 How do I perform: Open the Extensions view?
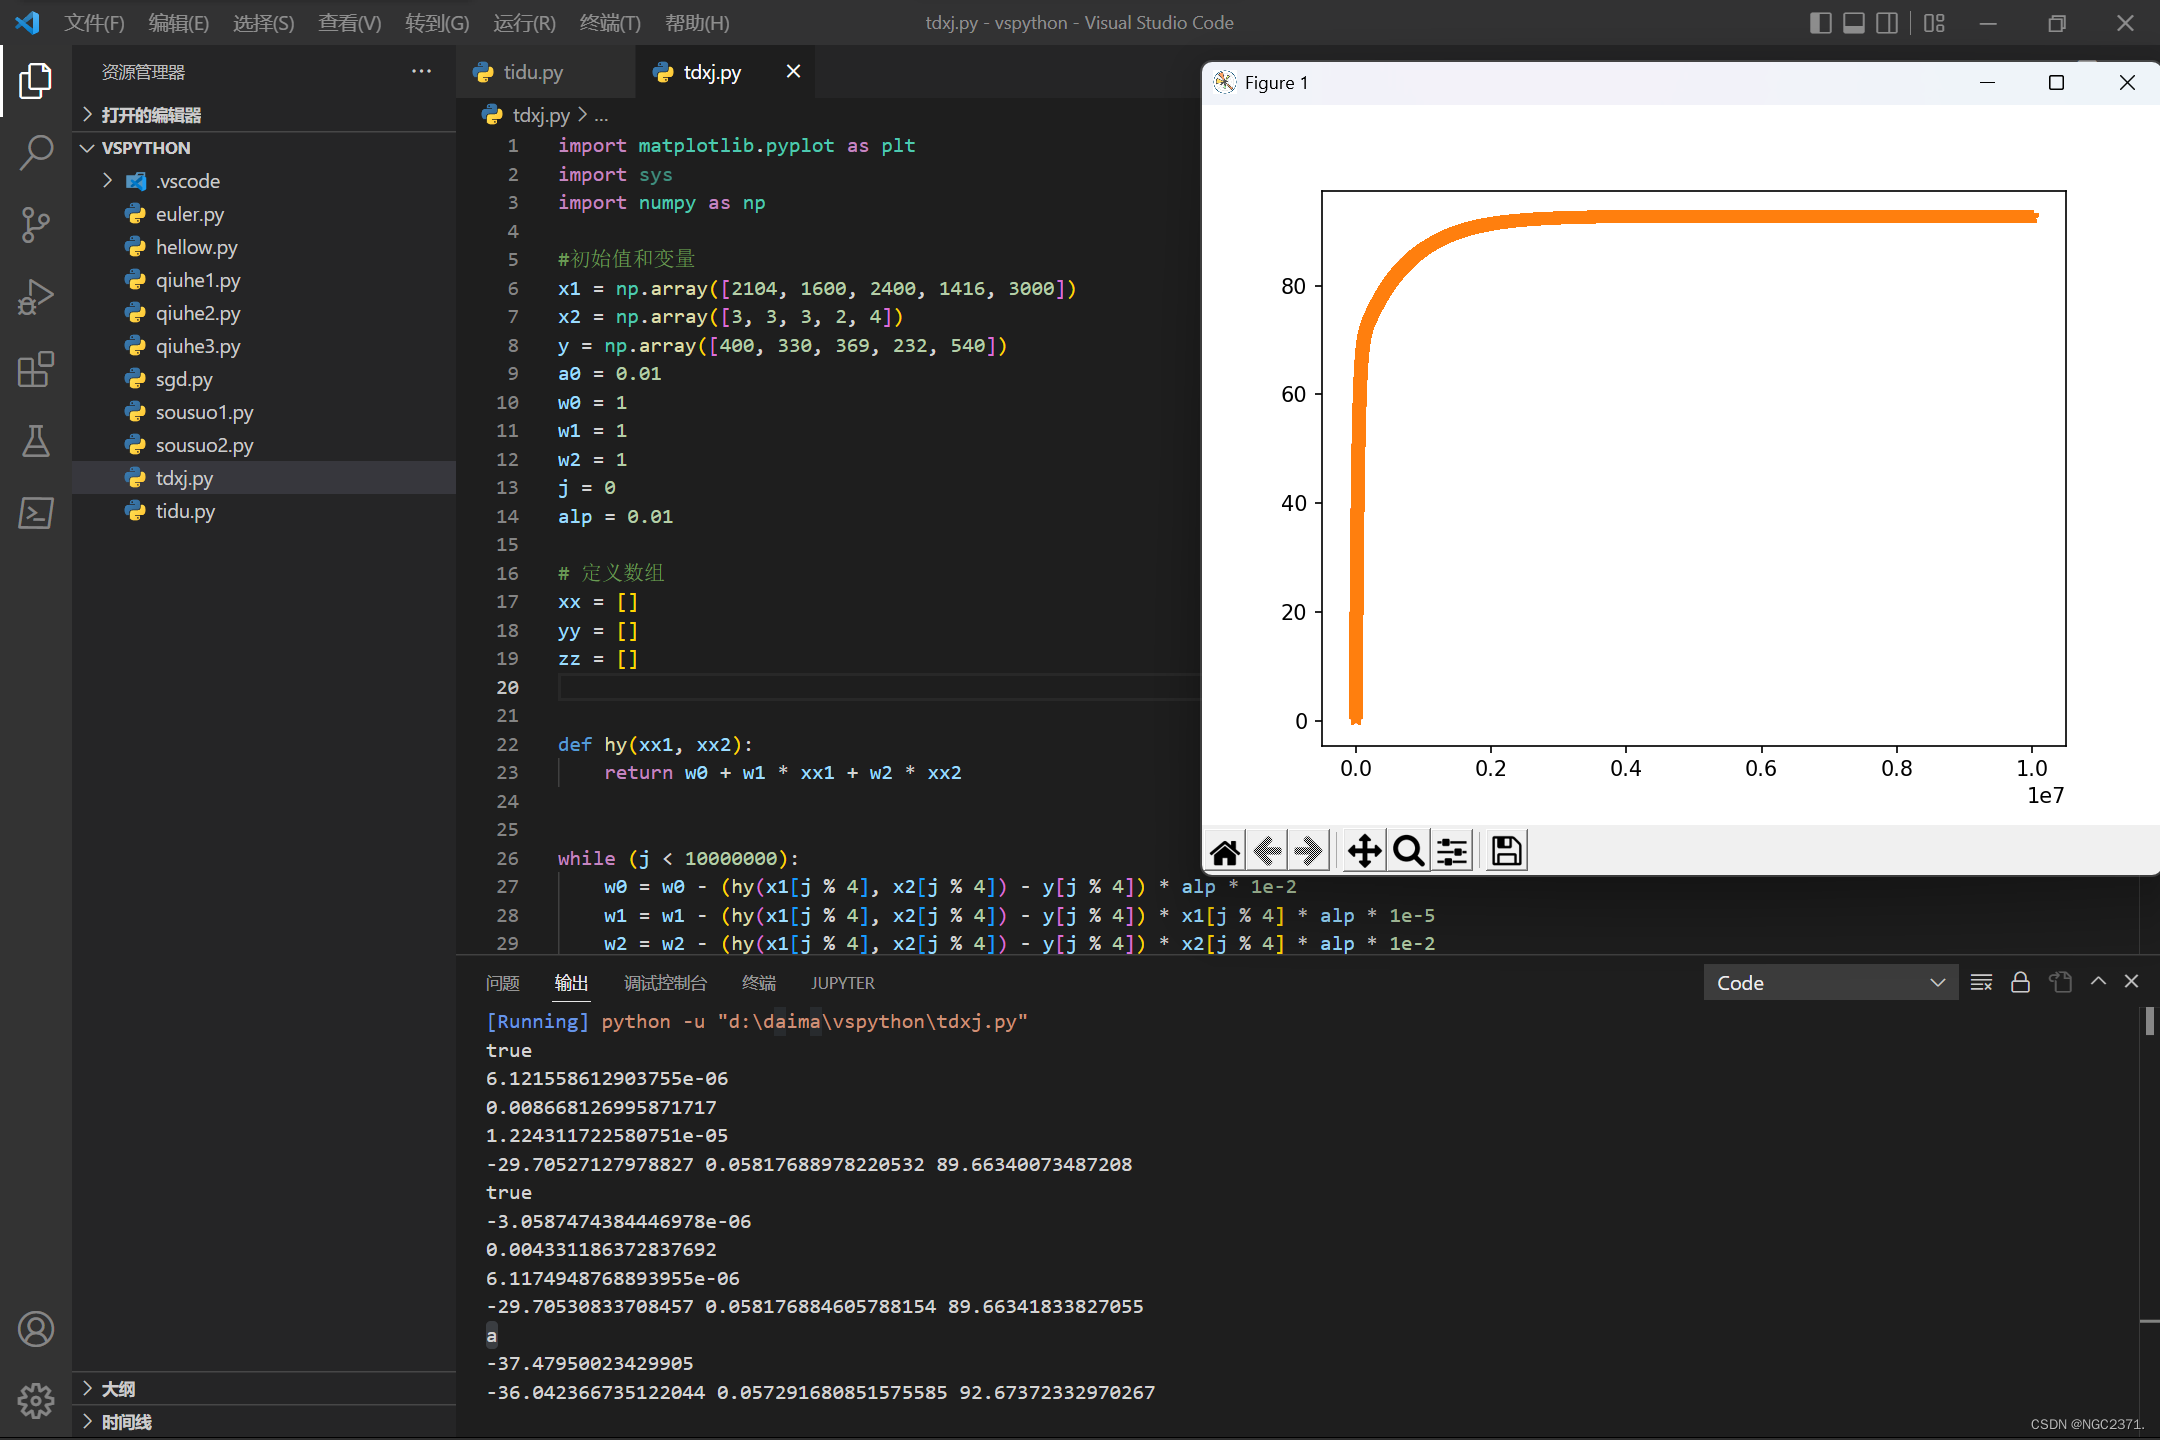pos(36,369)
